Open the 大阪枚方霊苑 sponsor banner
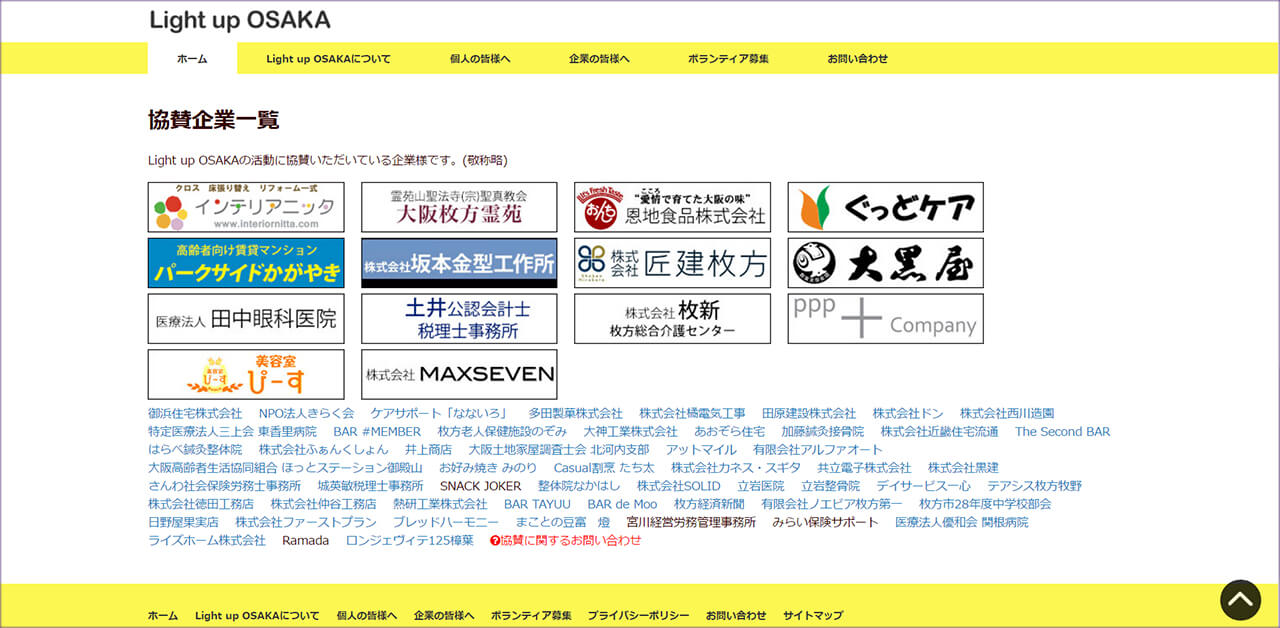Viewport: 1280px width, 628px height. click(459, 207)
